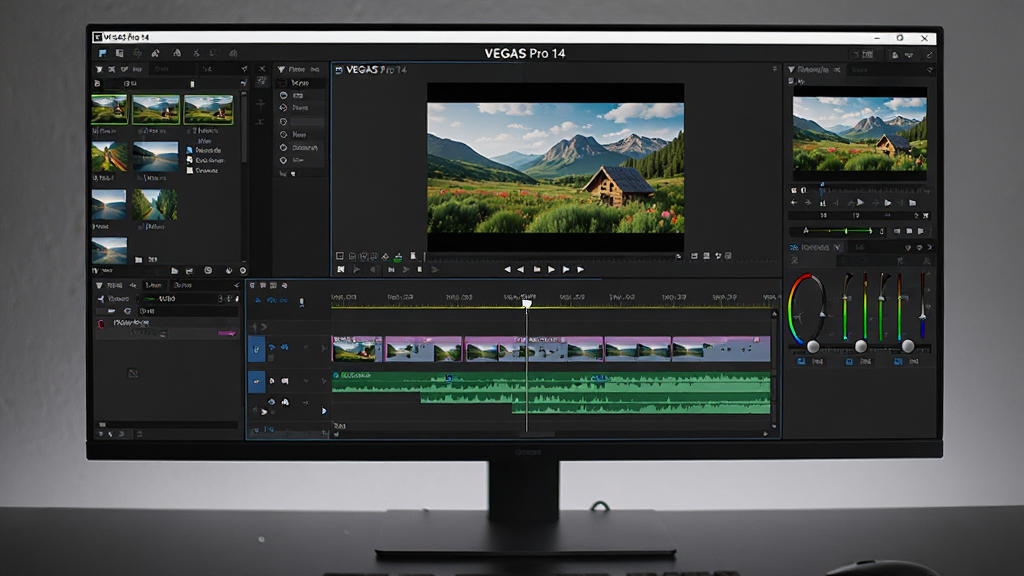Click the microphone marker icon beside the timeline ruler
The height and width of the screenshot is (576, 1024).
click(302, 302)
